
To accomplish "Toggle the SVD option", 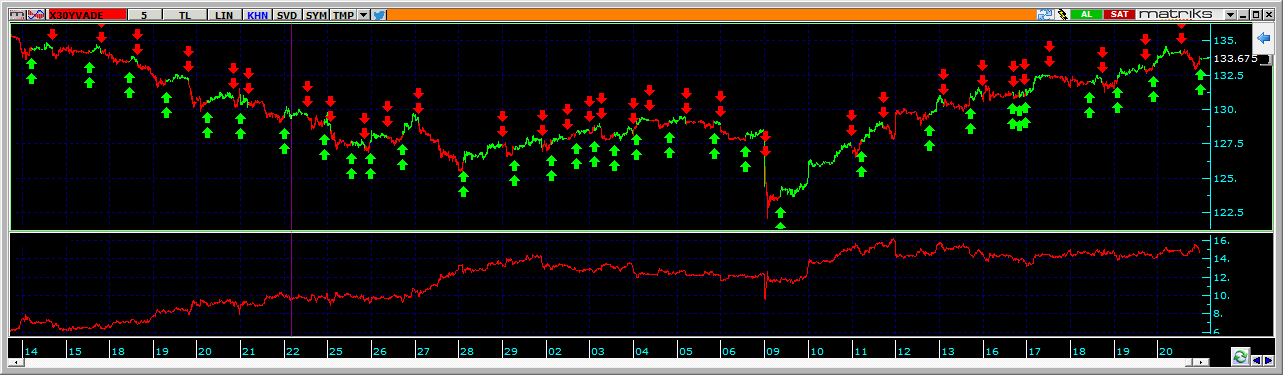I will click(287, 15).
